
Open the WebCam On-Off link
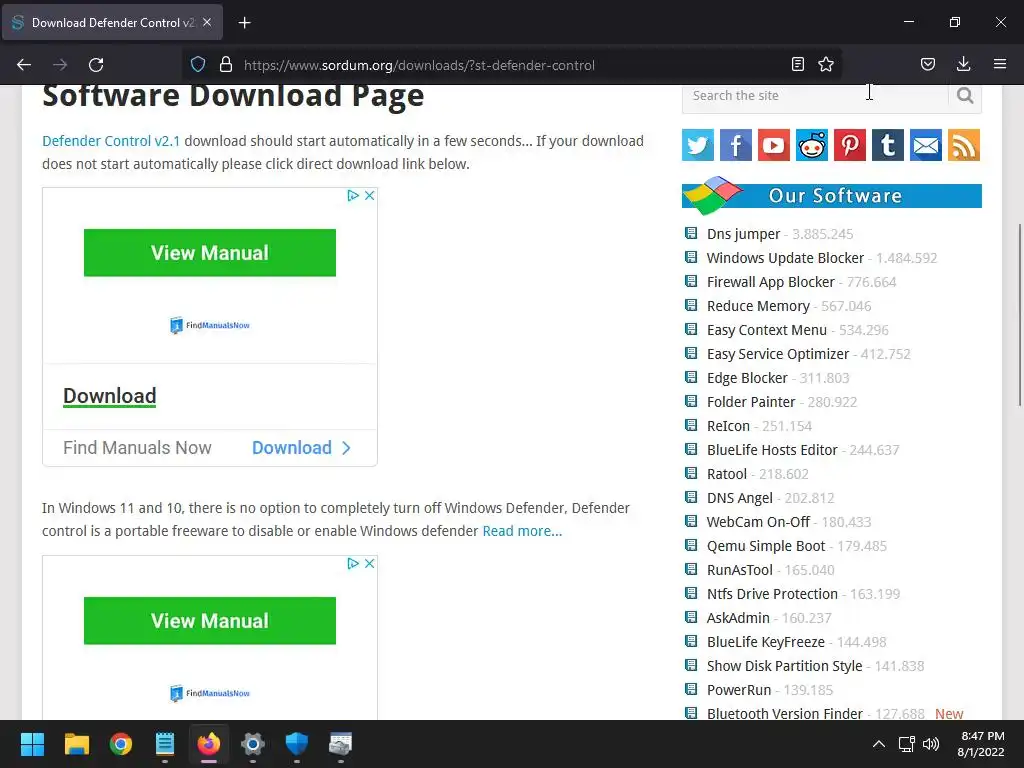coord(758,522)
